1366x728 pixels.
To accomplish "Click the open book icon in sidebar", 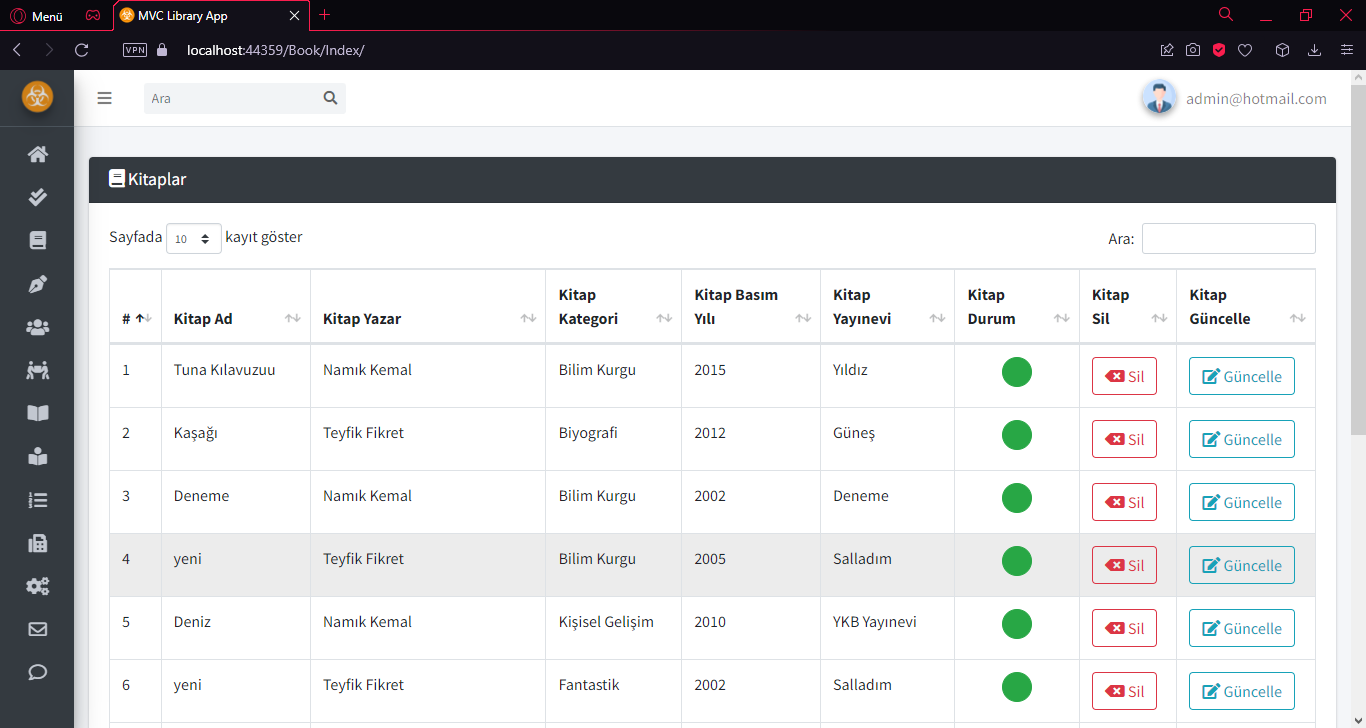I will 38,413.
